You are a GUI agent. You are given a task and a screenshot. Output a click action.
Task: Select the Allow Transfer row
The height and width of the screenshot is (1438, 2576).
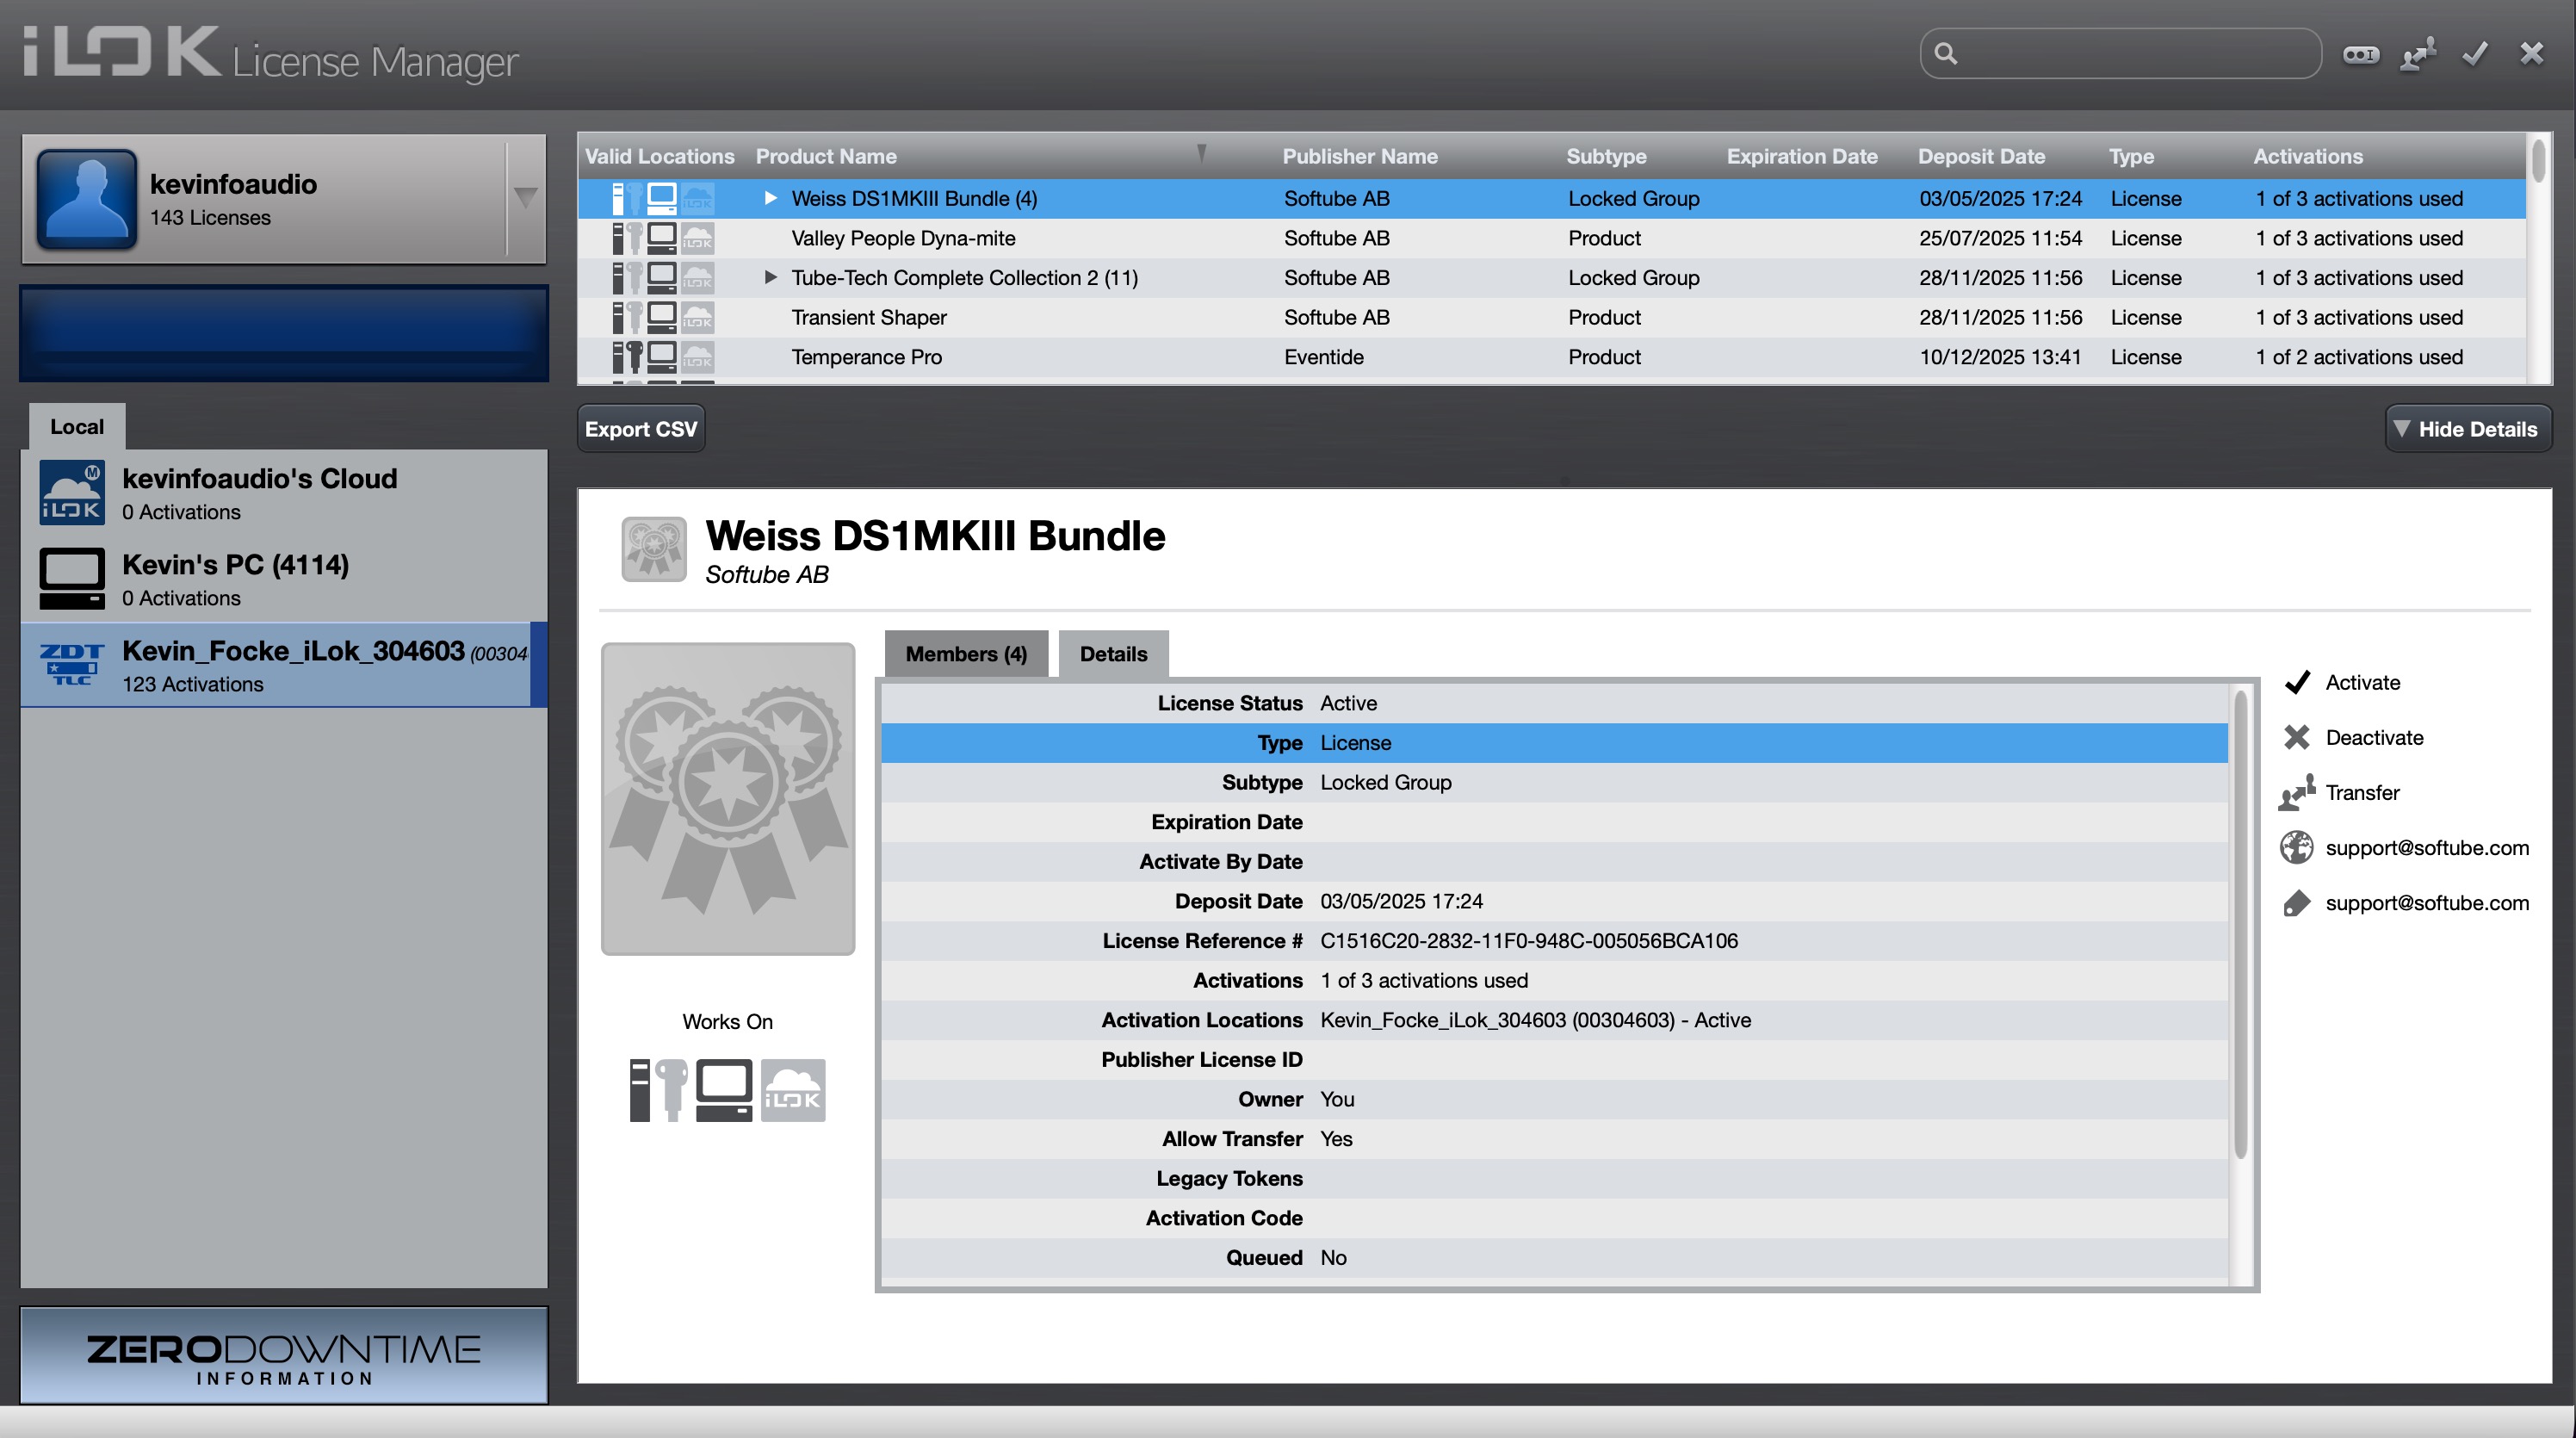coord(1554,1139)
